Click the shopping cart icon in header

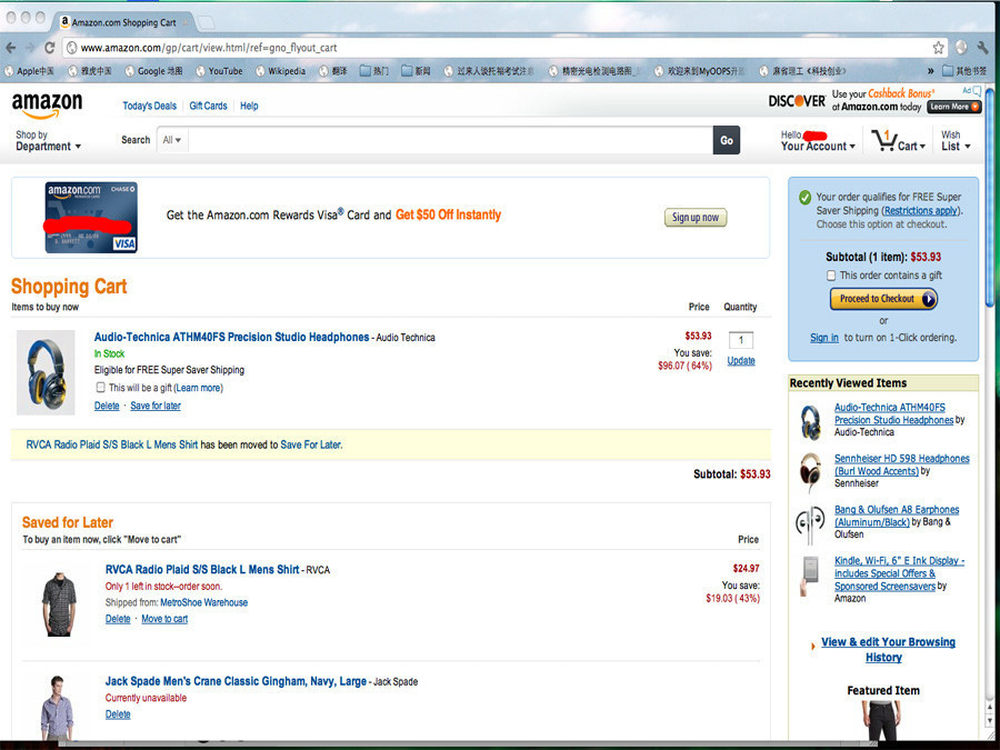tap(885, 140)
